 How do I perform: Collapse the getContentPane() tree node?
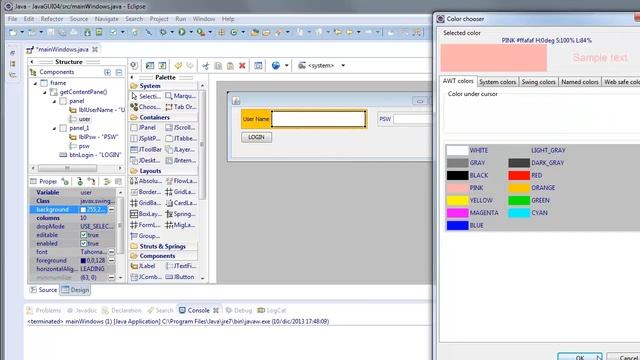(x=45, y=93)
